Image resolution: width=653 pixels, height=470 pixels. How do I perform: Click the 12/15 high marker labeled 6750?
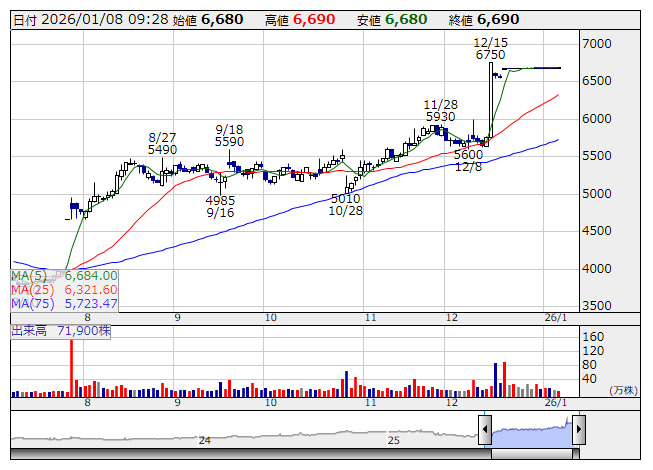click(x=490, y=55)
